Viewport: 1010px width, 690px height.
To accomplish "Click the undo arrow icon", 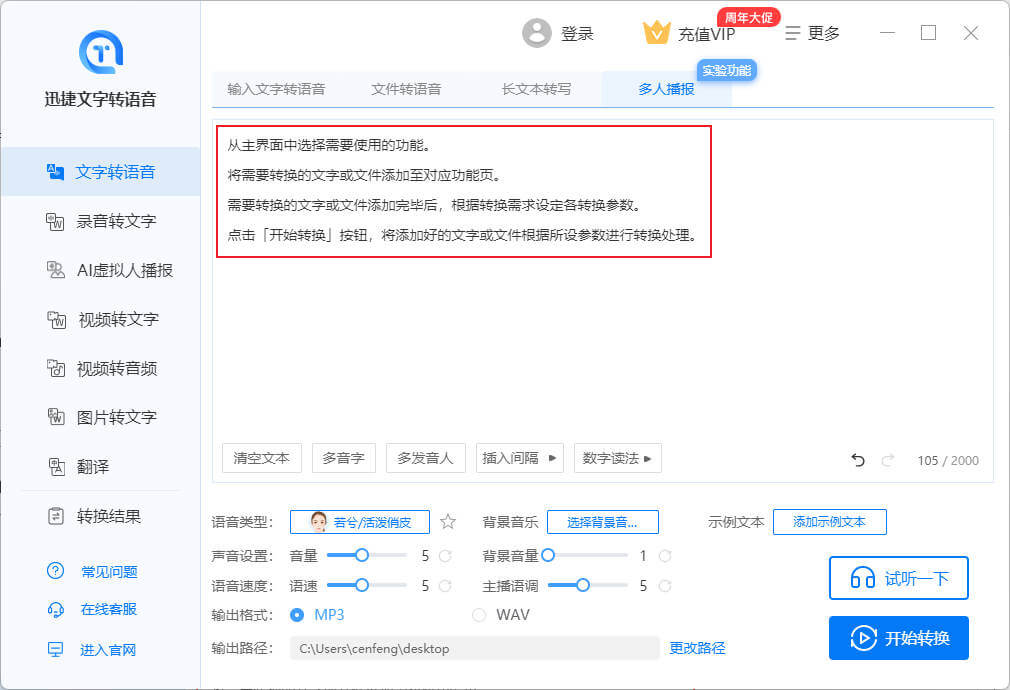I will point(857,460).
